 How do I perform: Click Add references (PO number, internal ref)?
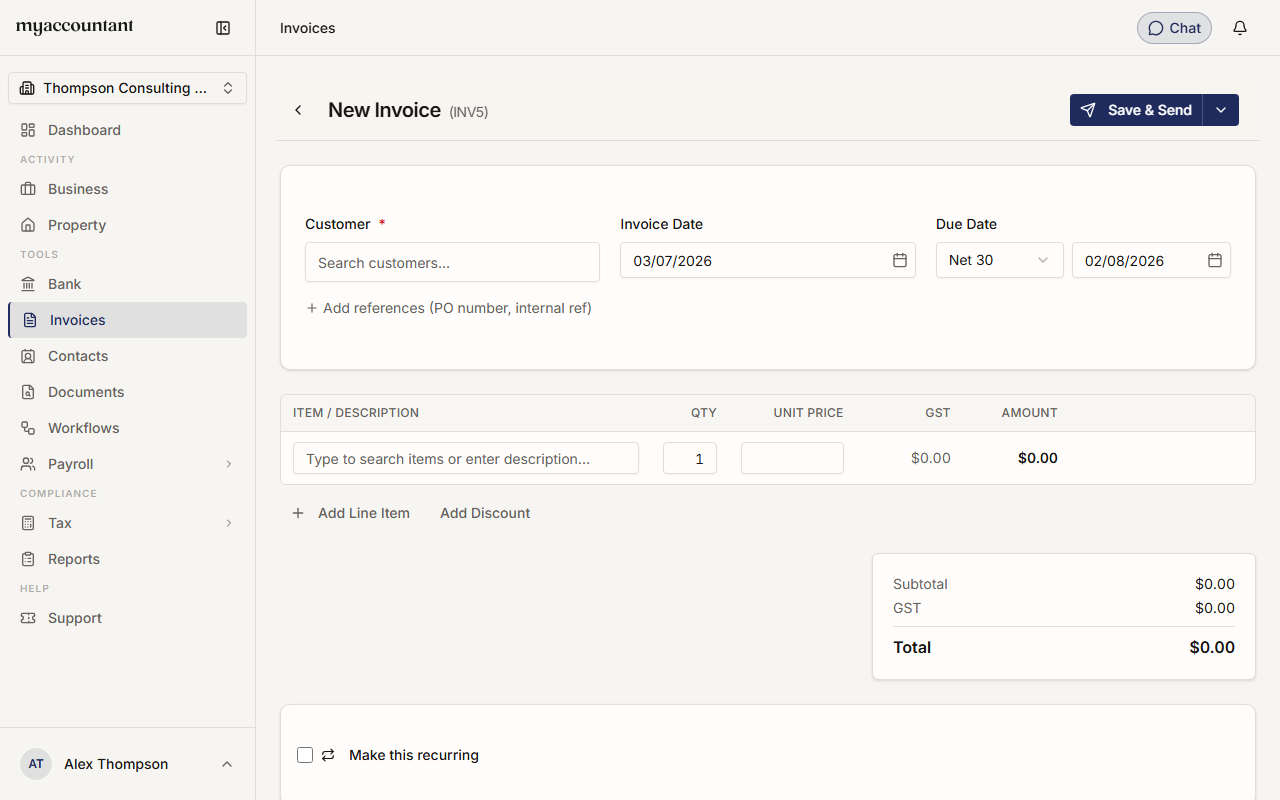[449, 308]
